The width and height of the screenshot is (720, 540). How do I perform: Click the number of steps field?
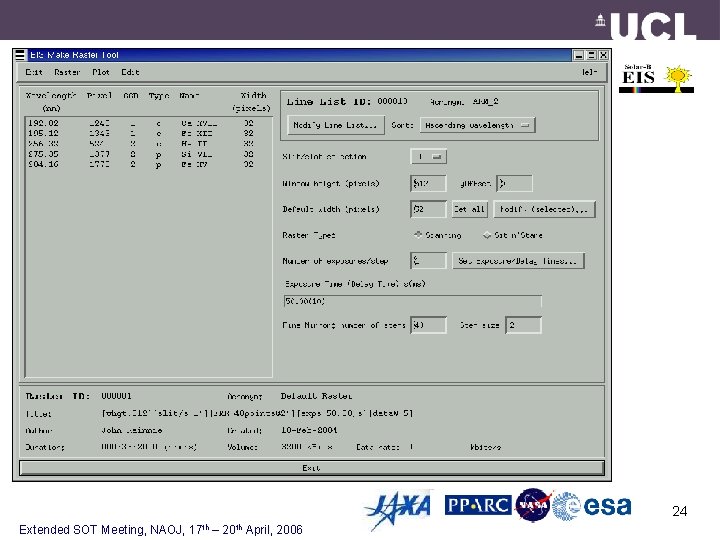pos(428,325)
